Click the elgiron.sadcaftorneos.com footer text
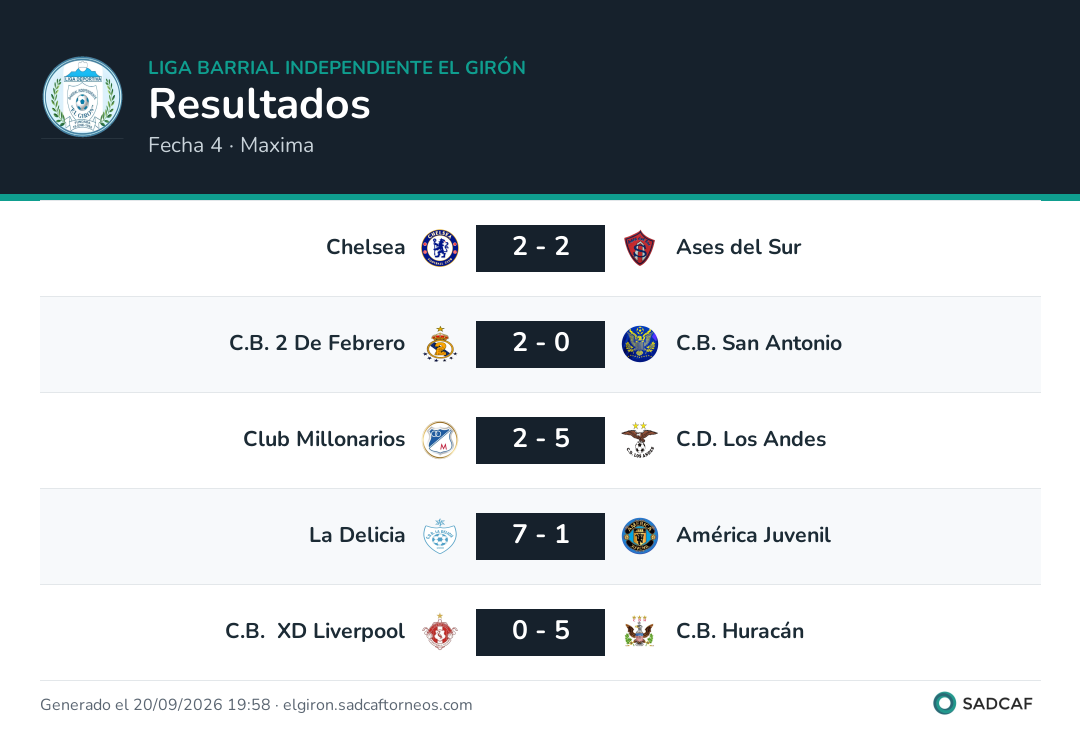 click(377, 704)
